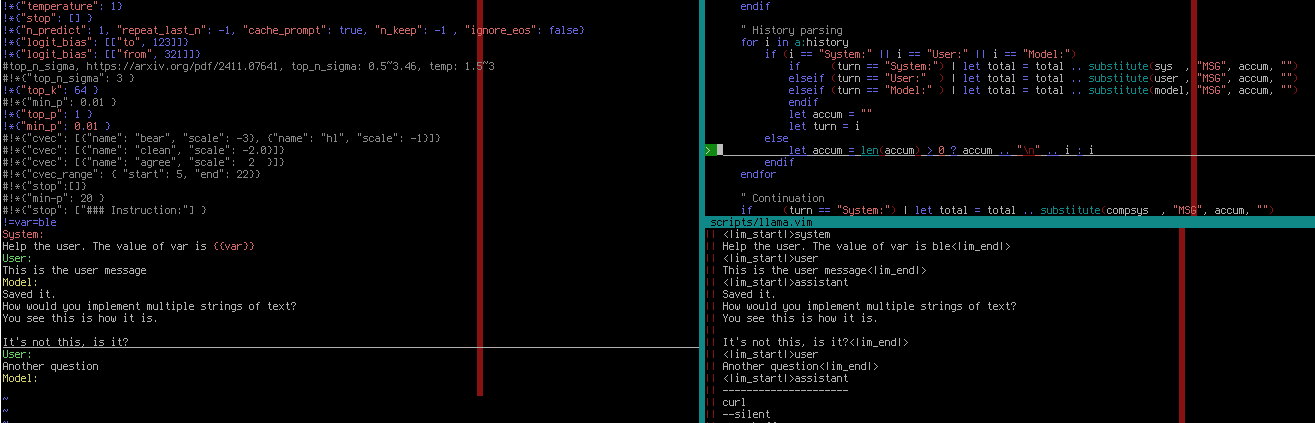Click the stop "### Instruction:" line
This screenshot has width=1315, height=423.
[x=105, y=210]
